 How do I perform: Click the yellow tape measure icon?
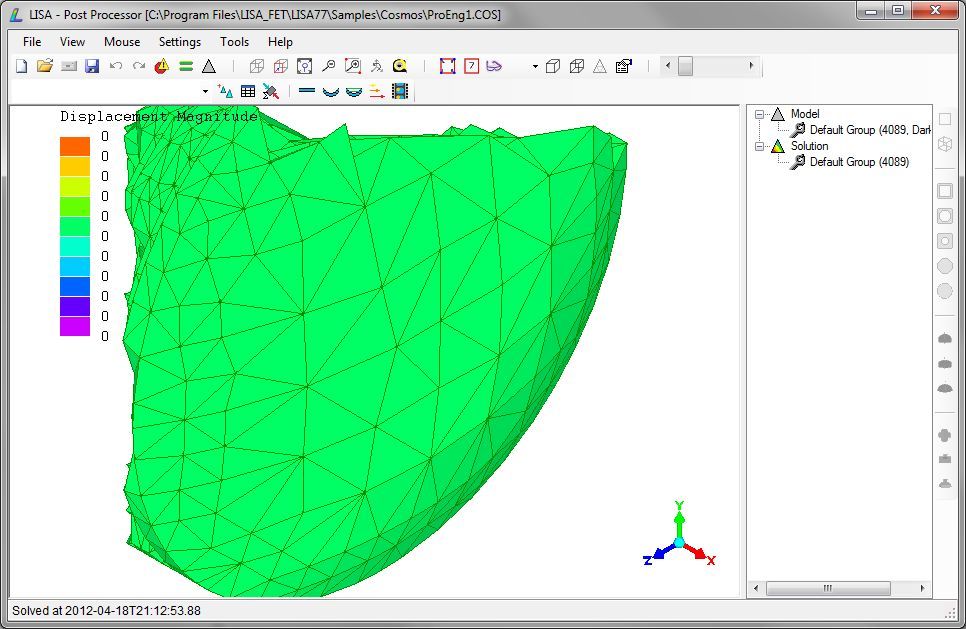coord(400,66)
